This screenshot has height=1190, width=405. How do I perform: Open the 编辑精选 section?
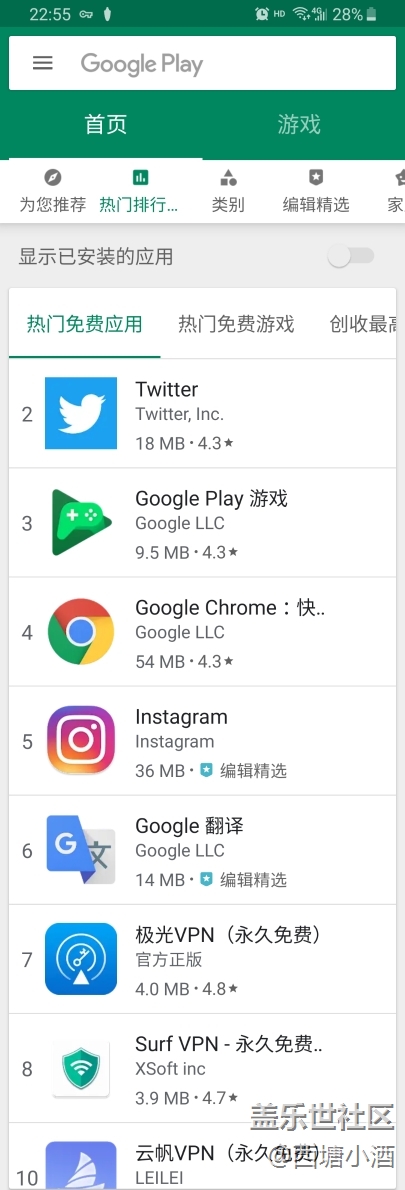[x=316, y=190]
